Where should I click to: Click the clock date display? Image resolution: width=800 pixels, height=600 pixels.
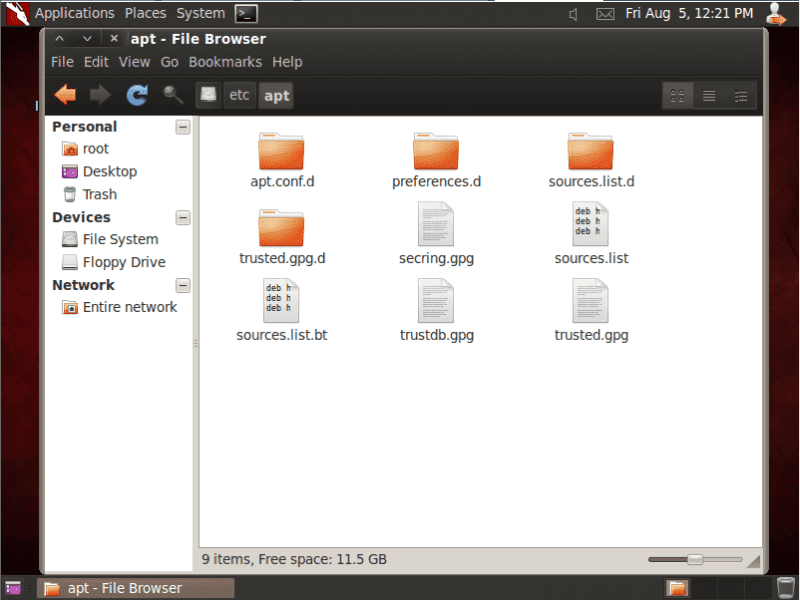(x=689, y=13)
